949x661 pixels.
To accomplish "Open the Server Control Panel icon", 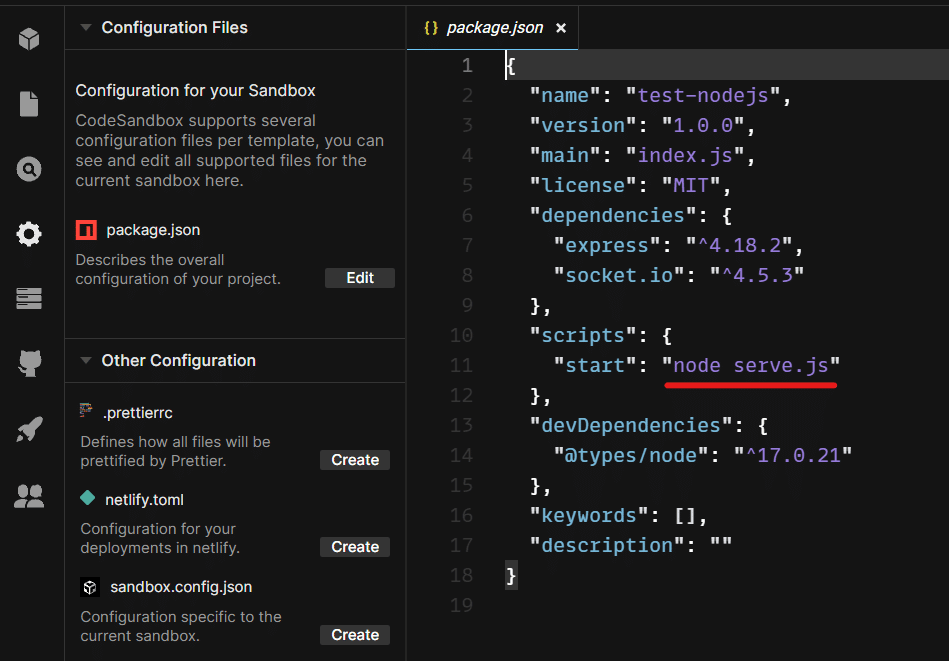I will 29,299.
